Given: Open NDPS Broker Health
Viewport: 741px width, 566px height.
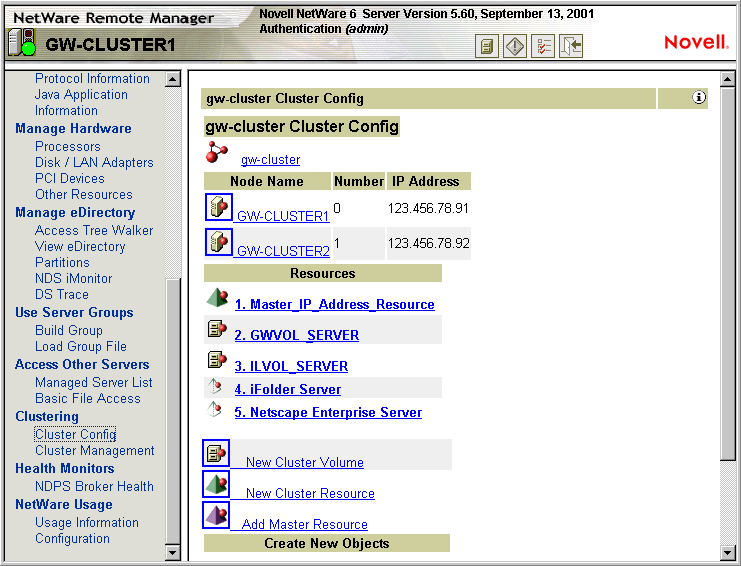Looking at the screenshot, I should tap(94, 487).
